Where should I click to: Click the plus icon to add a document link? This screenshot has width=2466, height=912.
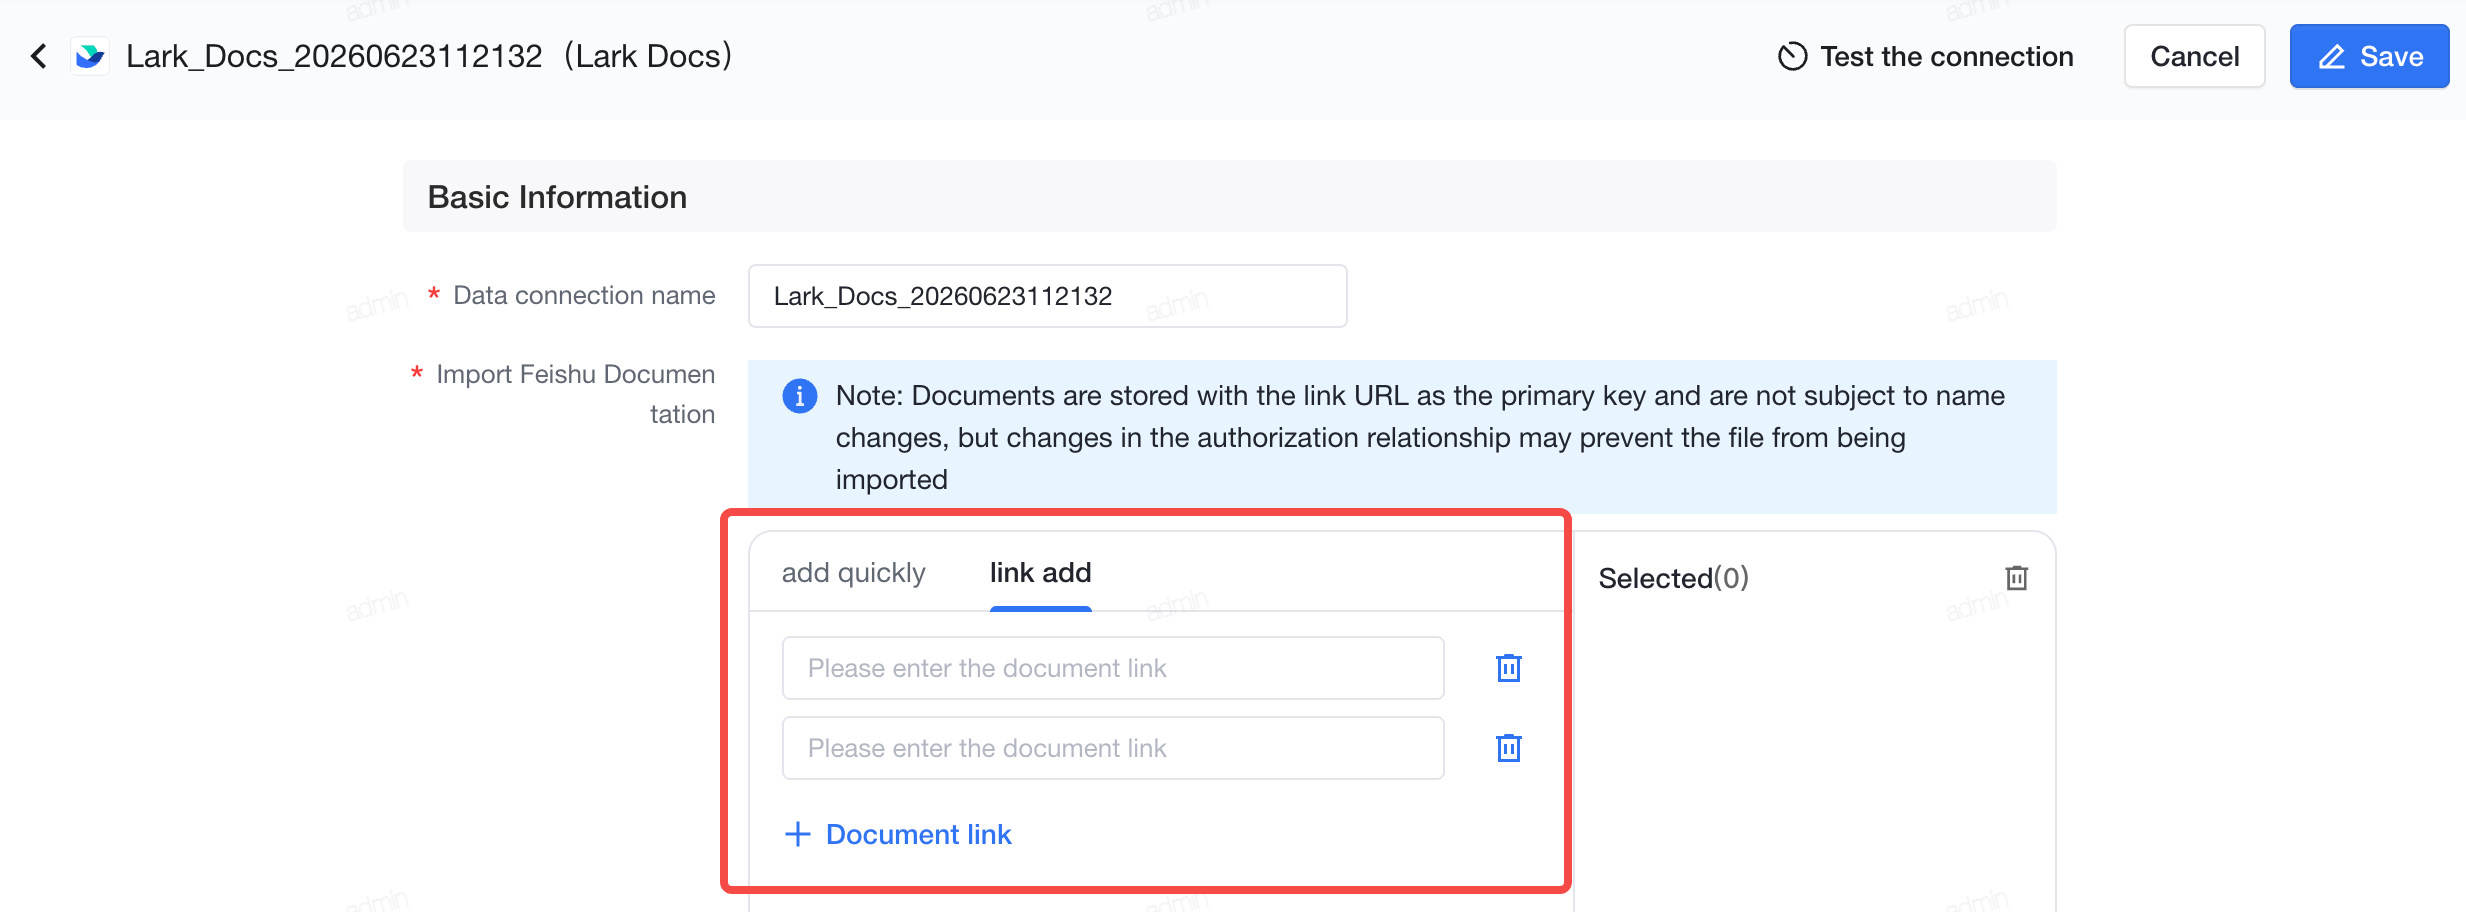tap(797, 834)
